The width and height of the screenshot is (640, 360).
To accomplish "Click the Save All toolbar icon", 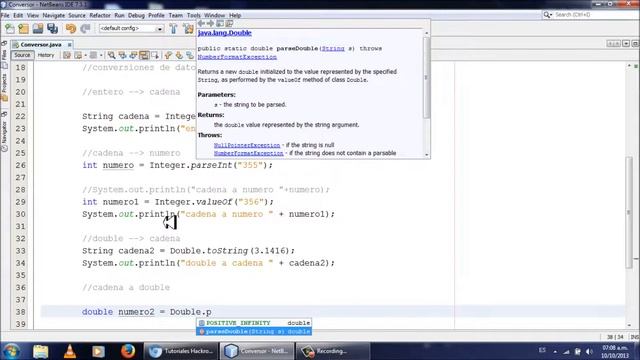I will pyautogui.click(x=52, y=29).
